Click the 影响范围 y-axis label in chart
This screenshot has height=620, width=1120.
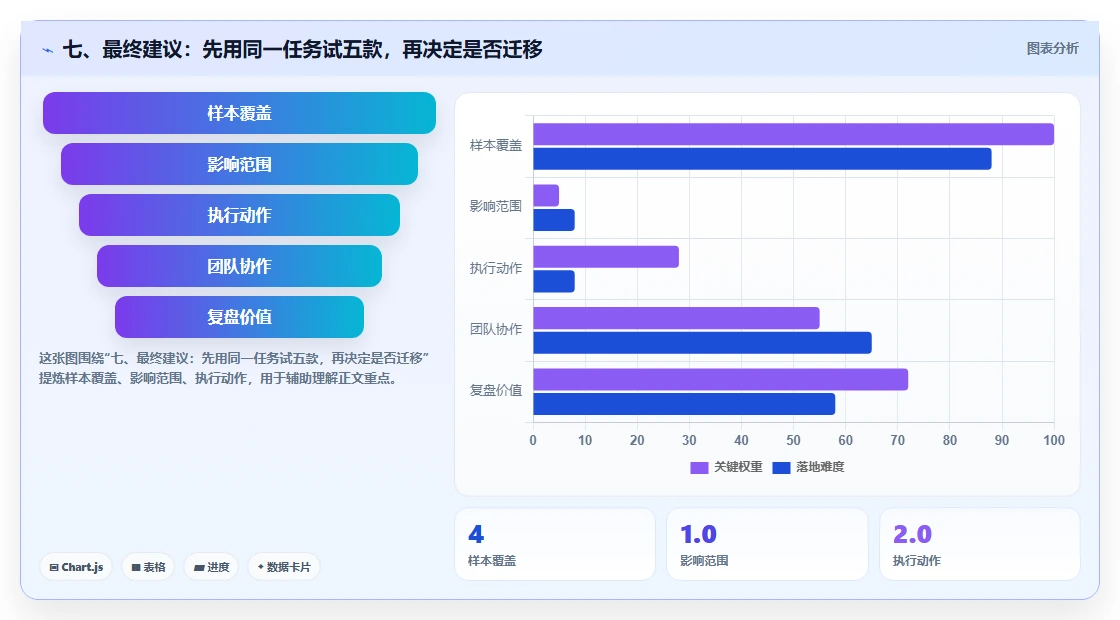(x=496, y=206)
